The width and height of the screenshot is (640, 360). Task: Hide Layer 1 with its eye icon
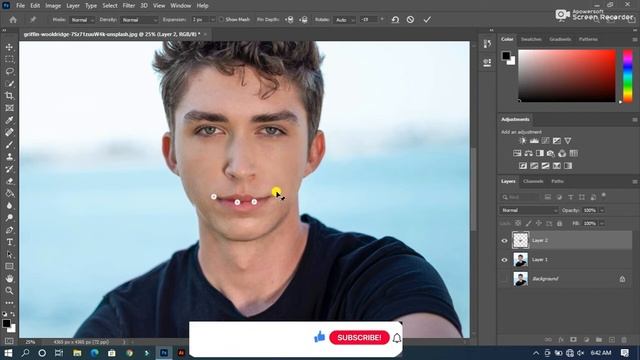click(x=504, y=260)
